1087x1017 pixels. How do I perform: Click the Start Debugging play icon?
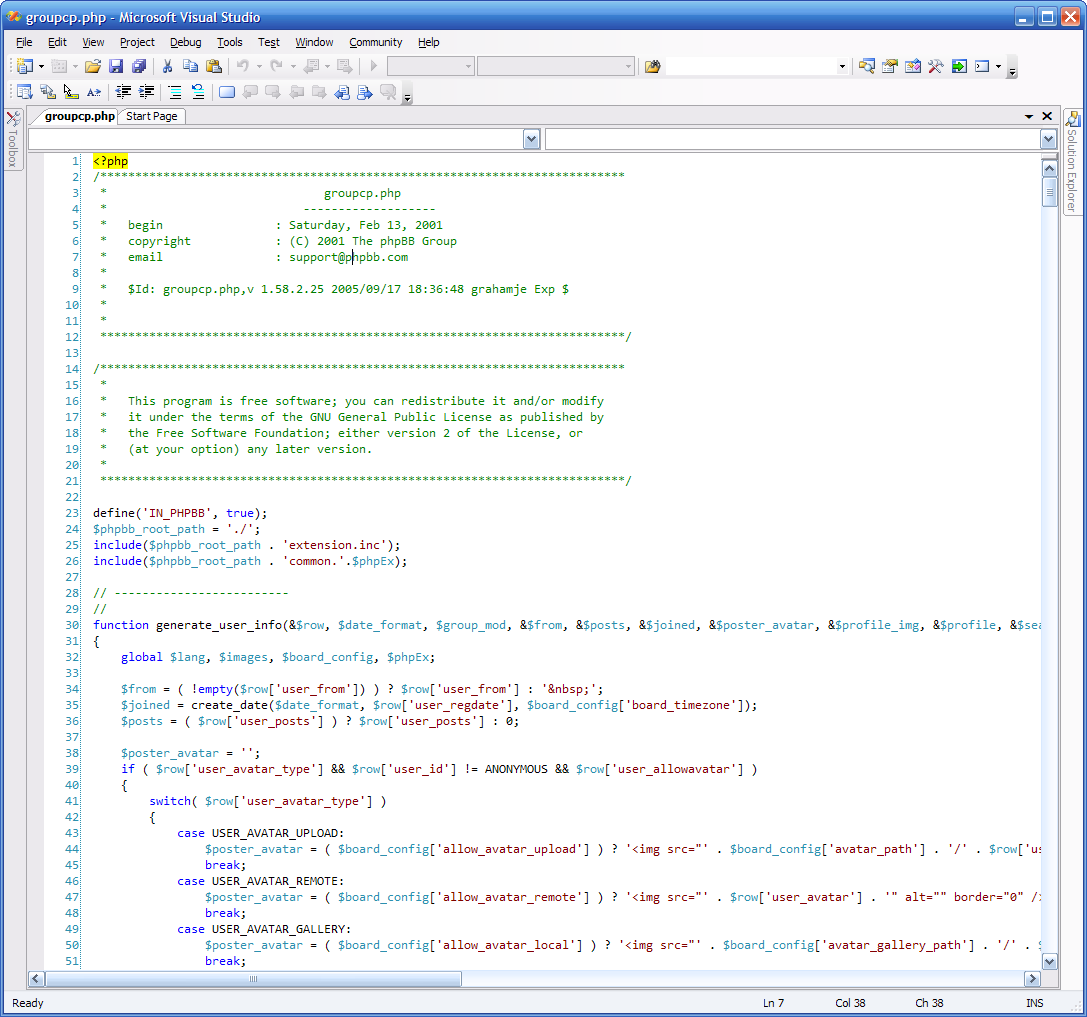tap(374, 67)
